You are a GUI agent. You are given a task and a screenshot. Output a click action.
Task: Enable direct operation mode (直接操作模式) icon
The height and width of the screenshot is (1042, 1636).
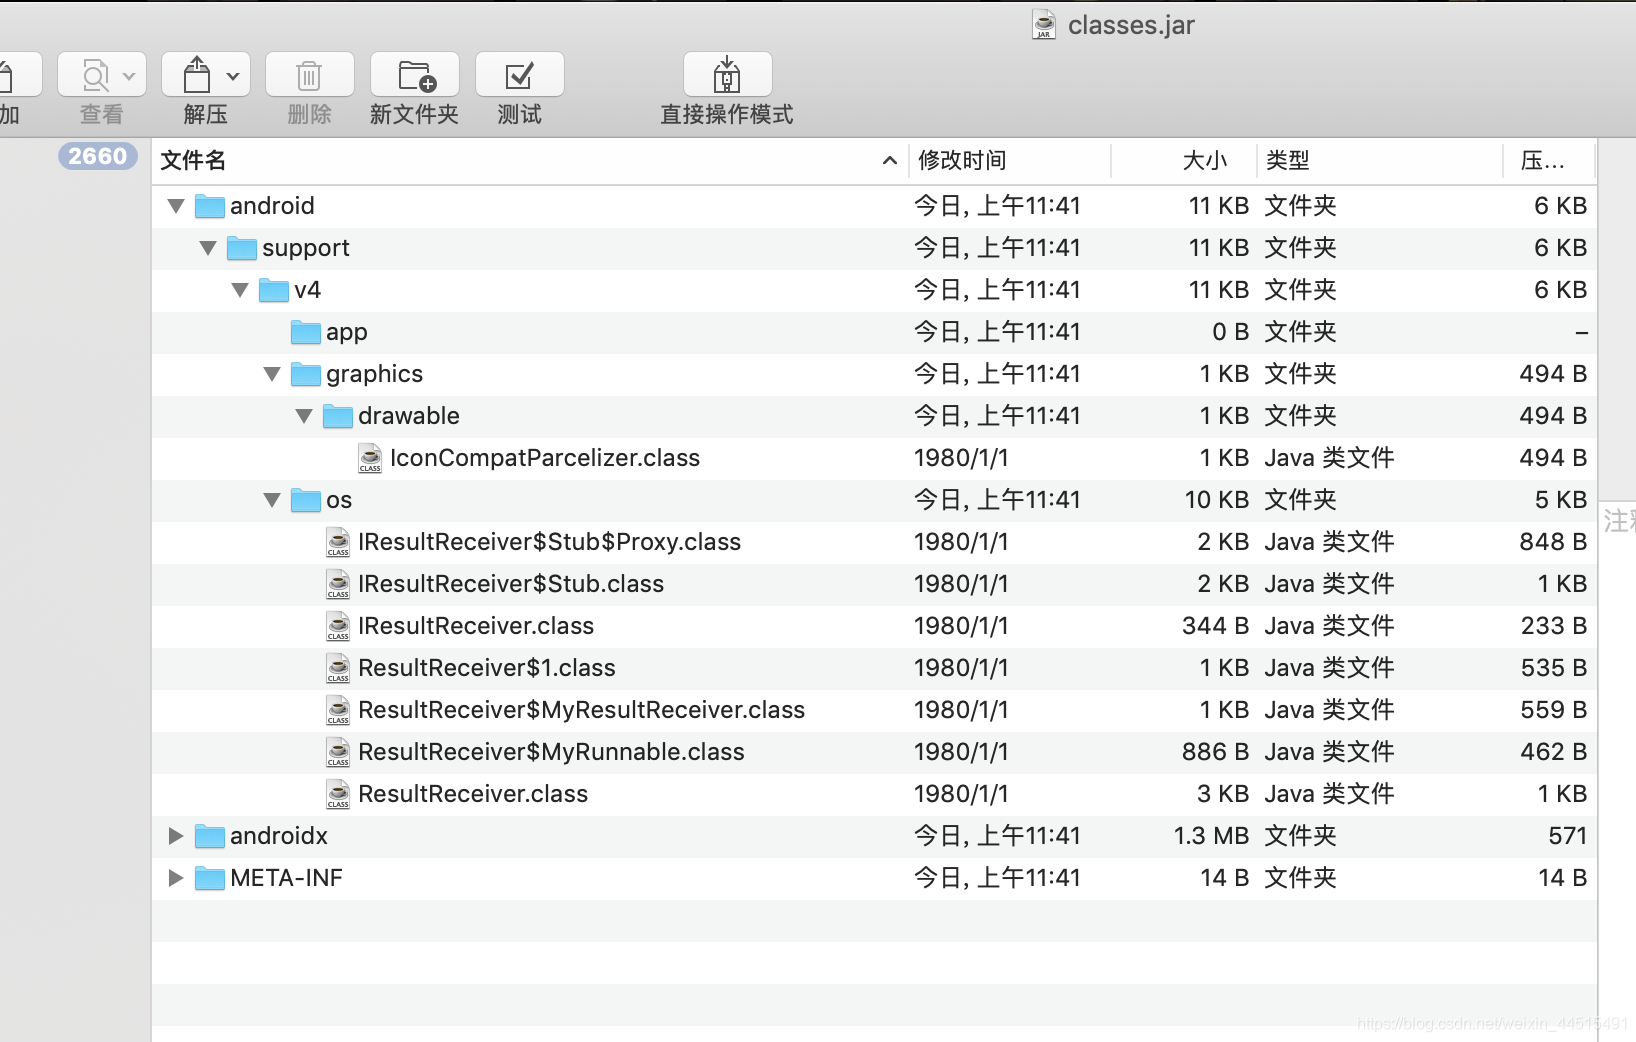(x=727, y=75)
